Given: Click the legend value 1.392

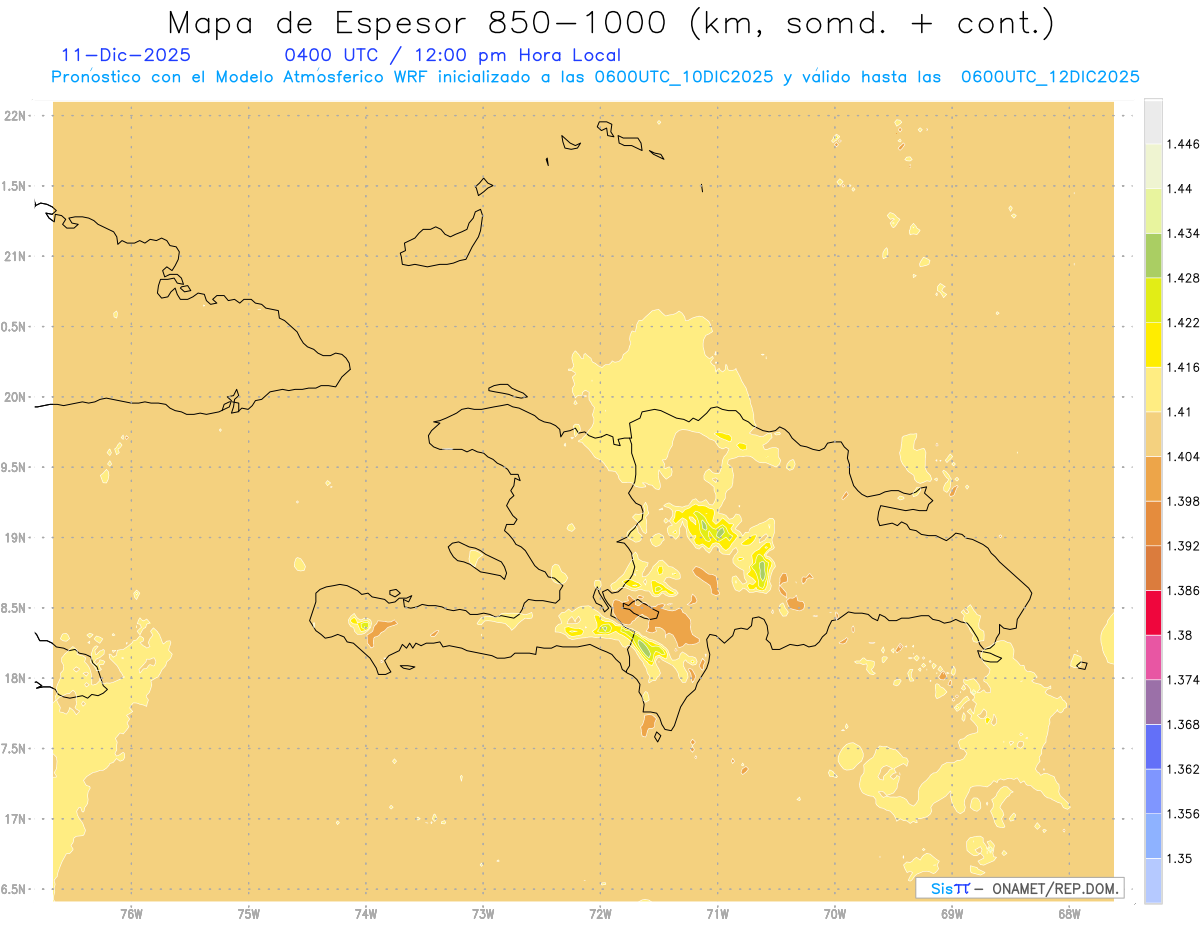Looking at the screenshot, I should 1183,546.
